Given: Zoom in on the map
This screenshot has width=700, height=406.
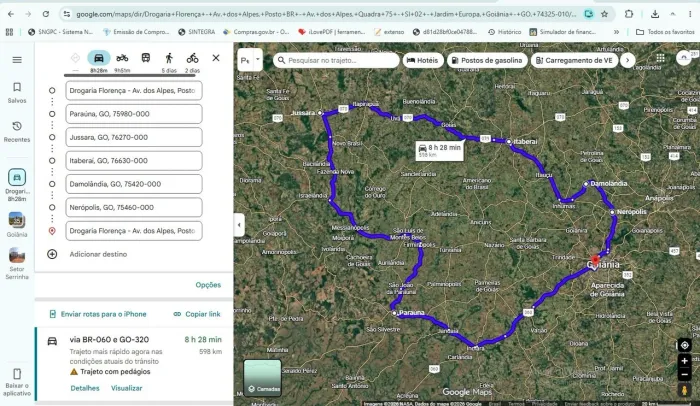Looking at the screenshot, I should tap(684, 361).
